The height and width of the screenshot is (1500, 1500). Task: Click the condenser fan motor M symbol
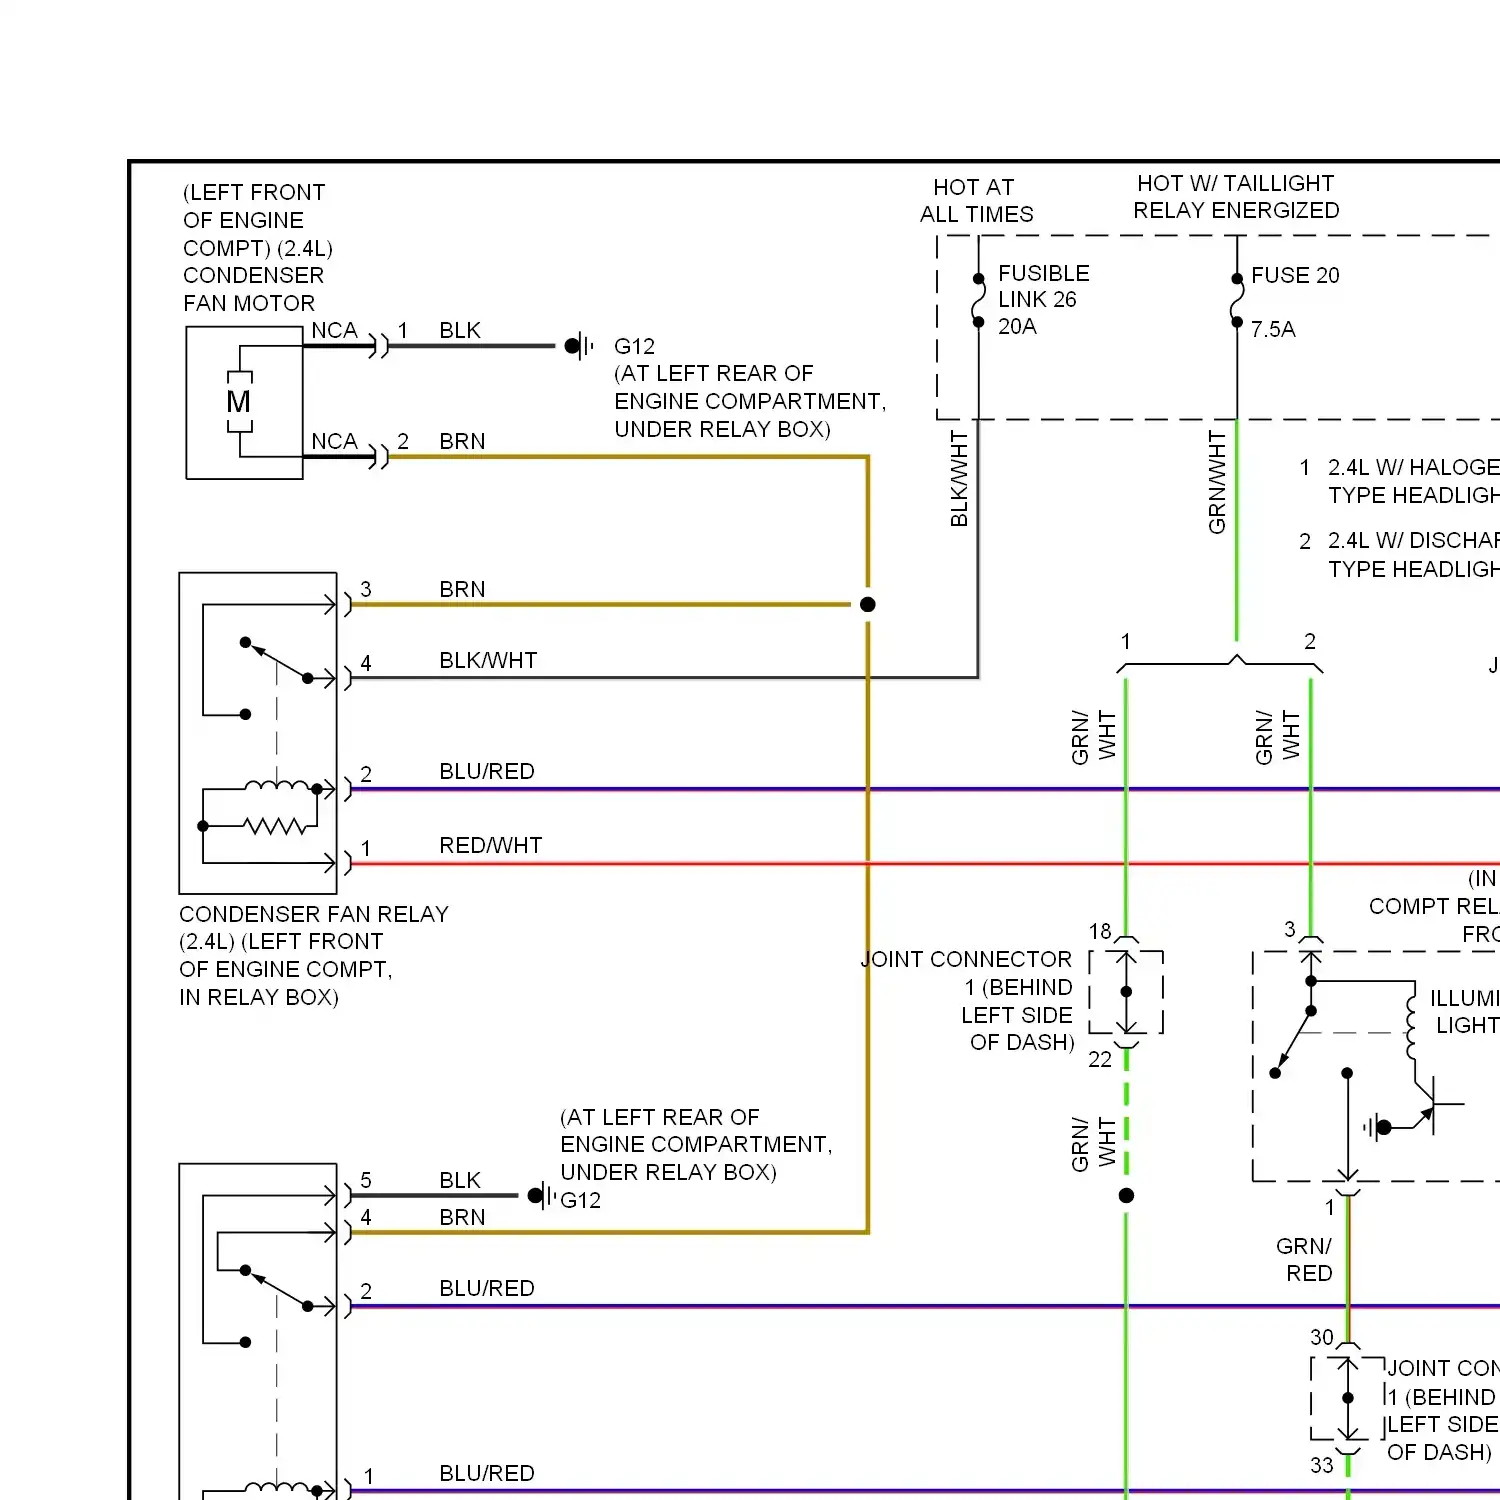pos(239,402)
